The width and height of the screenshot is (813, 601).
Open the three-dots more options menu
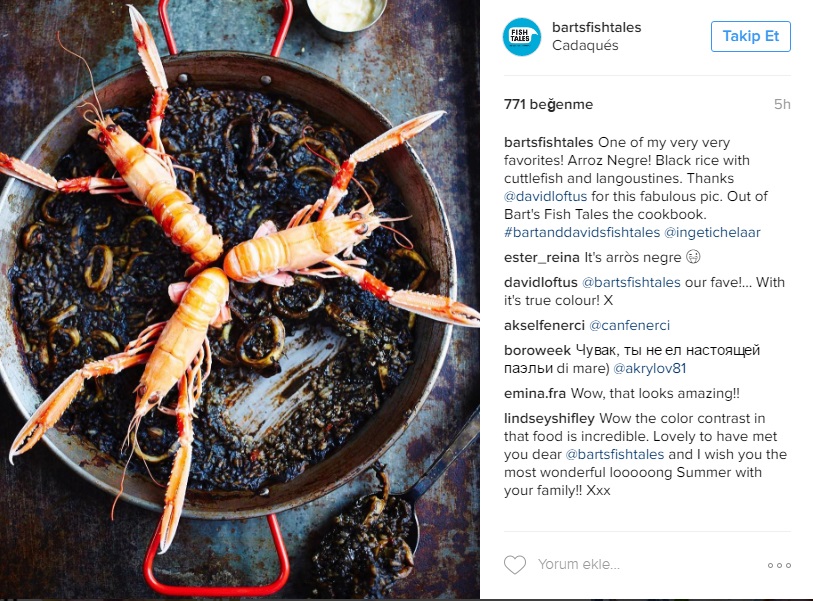pyautogui.click(x=779, y=565)
